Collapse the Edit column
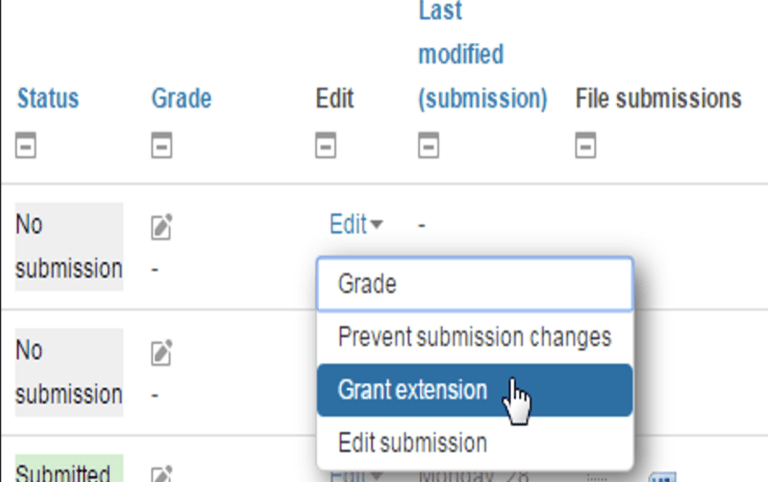 (326, 148)
